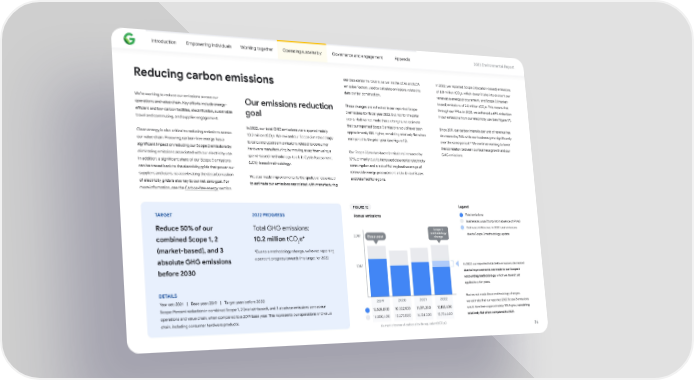Click the light blue legend dot
Image resolution: width=694 pixels, height=380 pixels.
click(463, 227)
